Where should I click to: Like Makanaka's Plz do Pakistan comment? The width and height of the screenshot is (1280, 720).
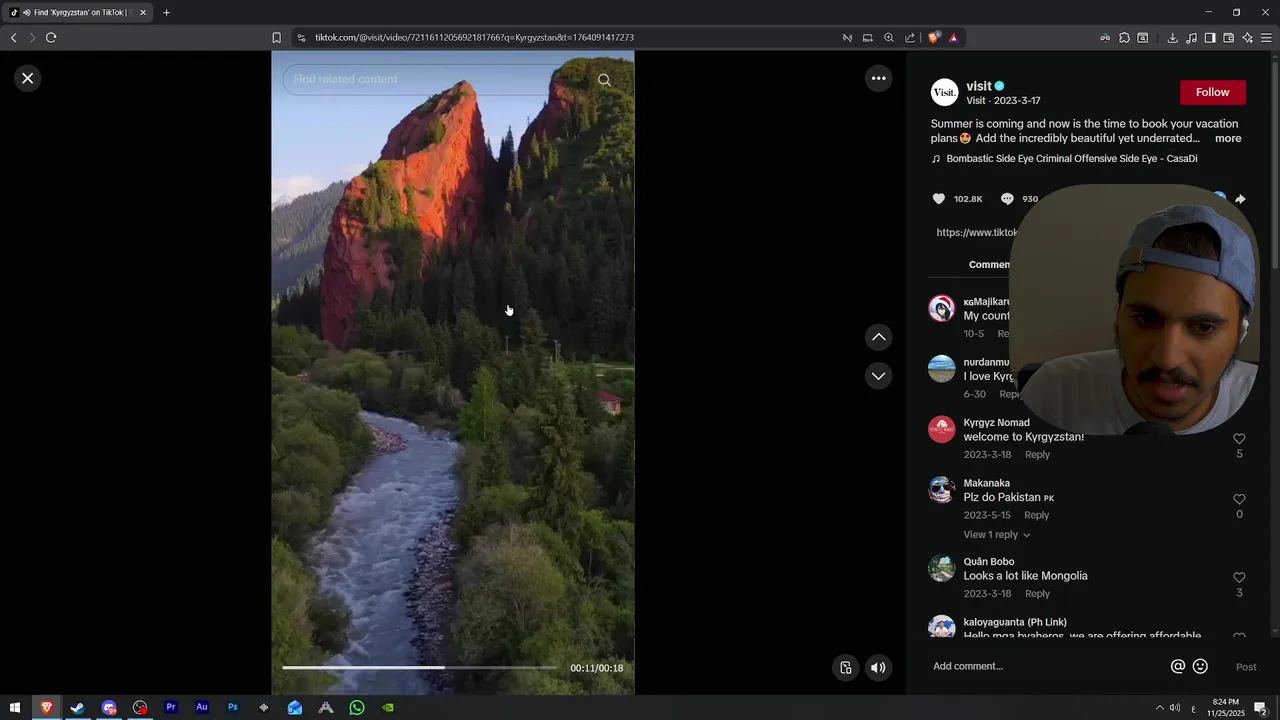[x=1239, y=499]
